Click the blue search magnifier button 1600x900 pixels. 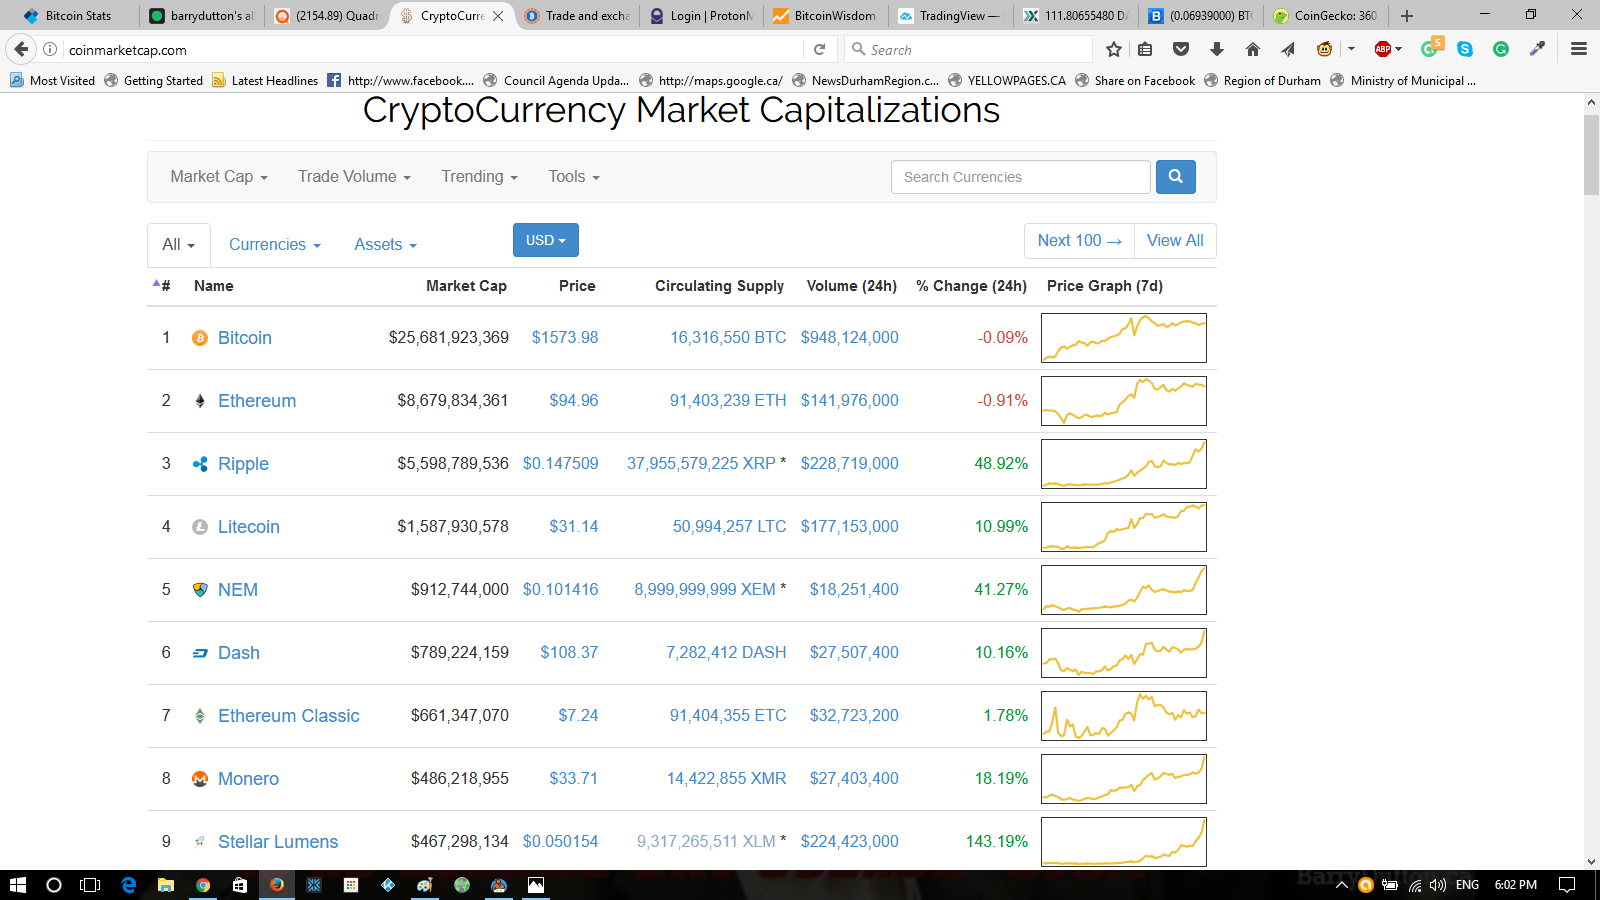tap(1175, 177)
